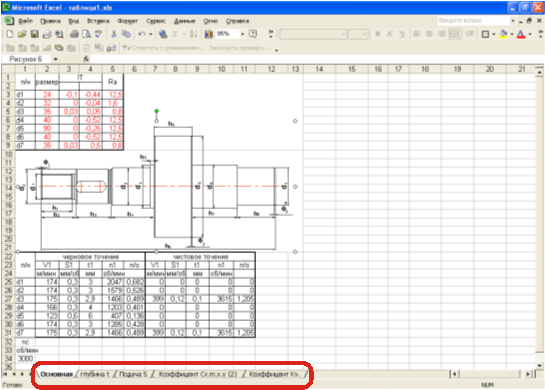Click the Введите вопрос help field
545x390 pixels.
(473, 21)
